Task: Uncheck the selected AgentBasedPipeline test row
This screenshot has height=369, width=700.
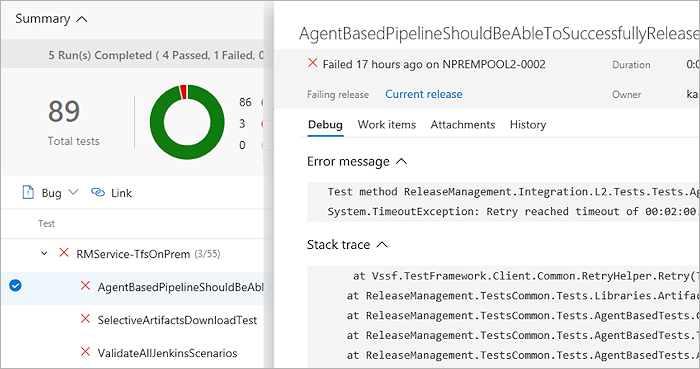Action: click(16, 285)
